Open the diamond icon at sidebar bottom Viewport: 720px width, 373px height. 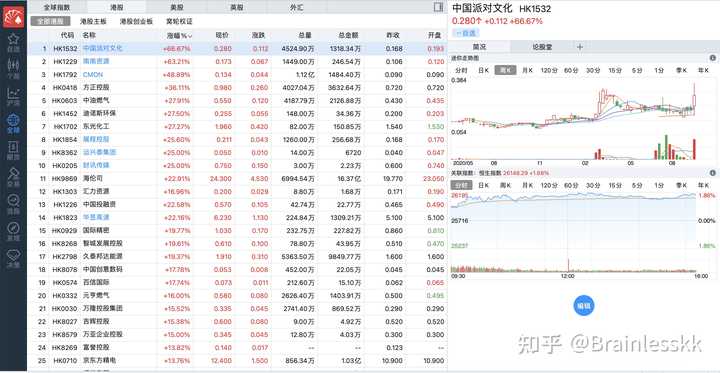click(13, 258)
